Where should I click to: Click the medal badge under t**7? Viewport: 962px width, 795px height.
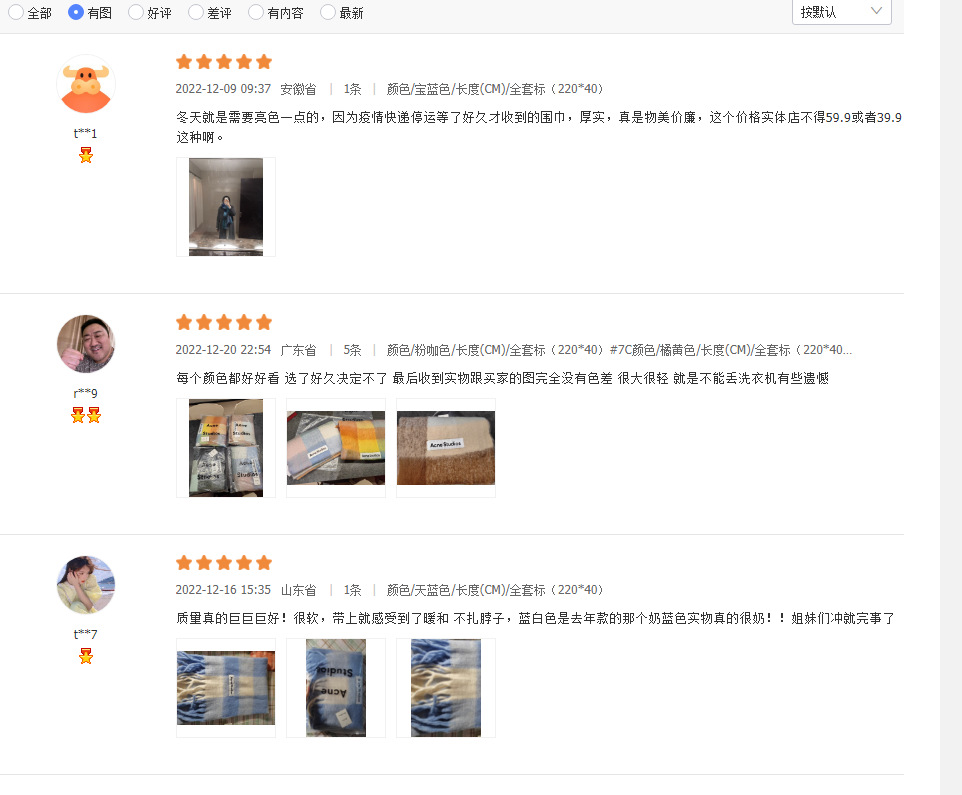(x=86, y=656)
